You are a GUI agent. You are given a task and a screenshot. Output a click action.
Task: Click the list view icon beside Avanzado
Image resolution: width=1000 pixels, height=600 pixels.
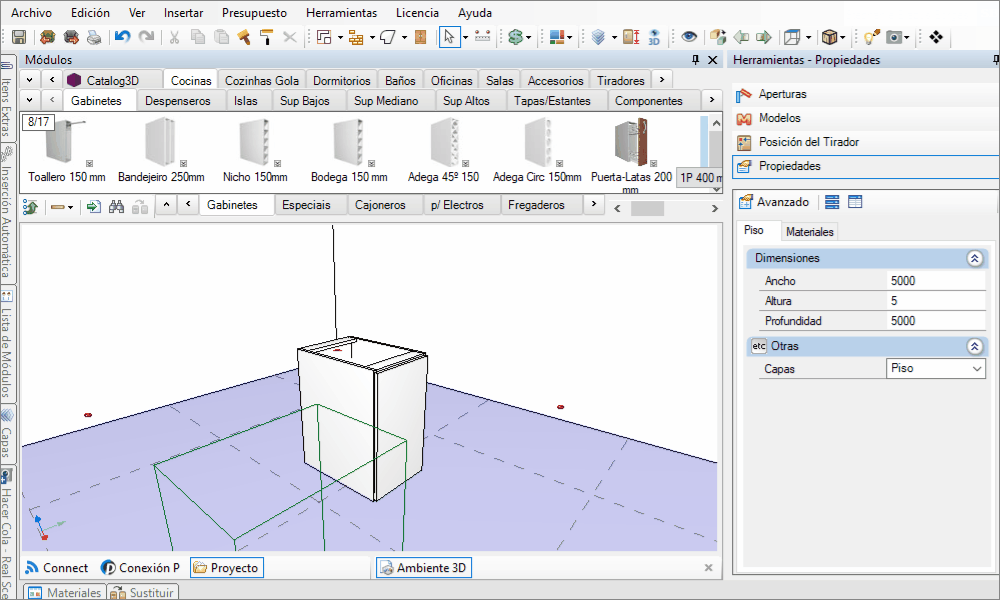(x=832, y=202)
